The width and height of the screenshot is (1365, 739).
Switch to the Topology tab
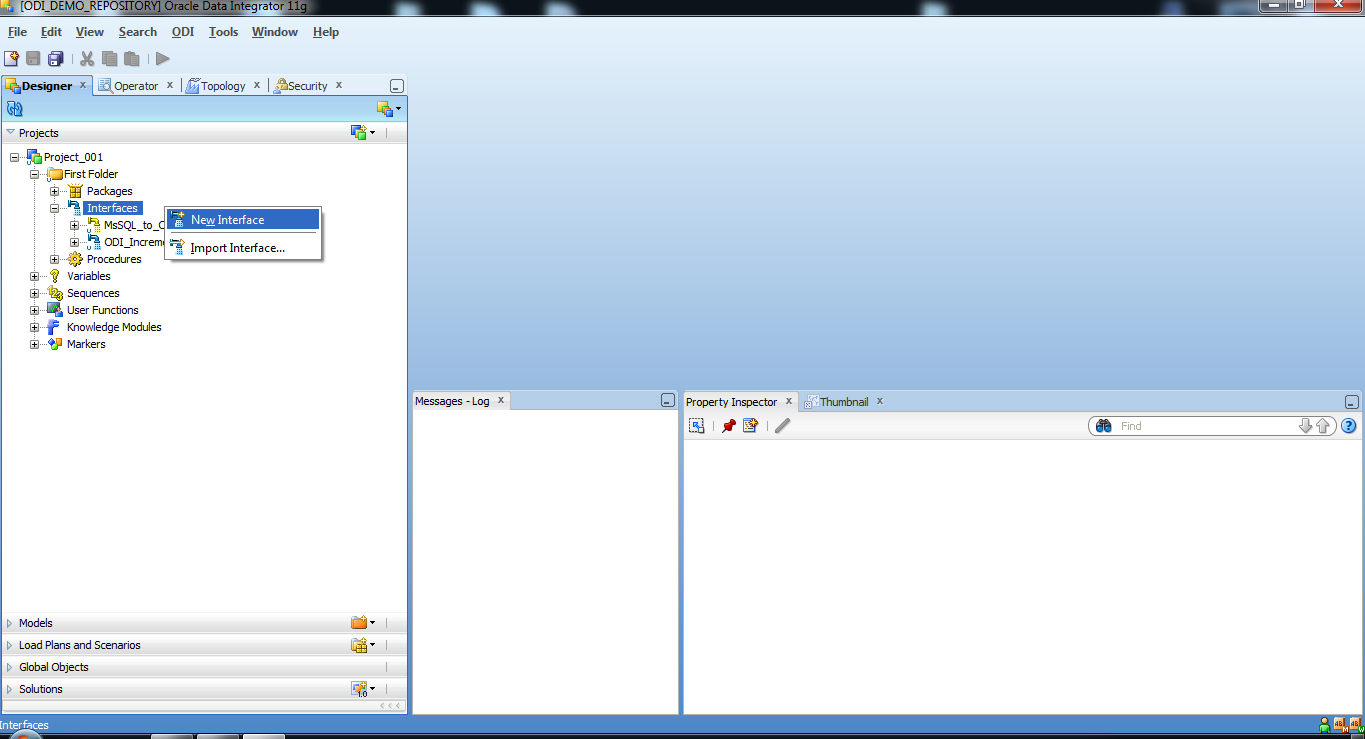(223, 85)
